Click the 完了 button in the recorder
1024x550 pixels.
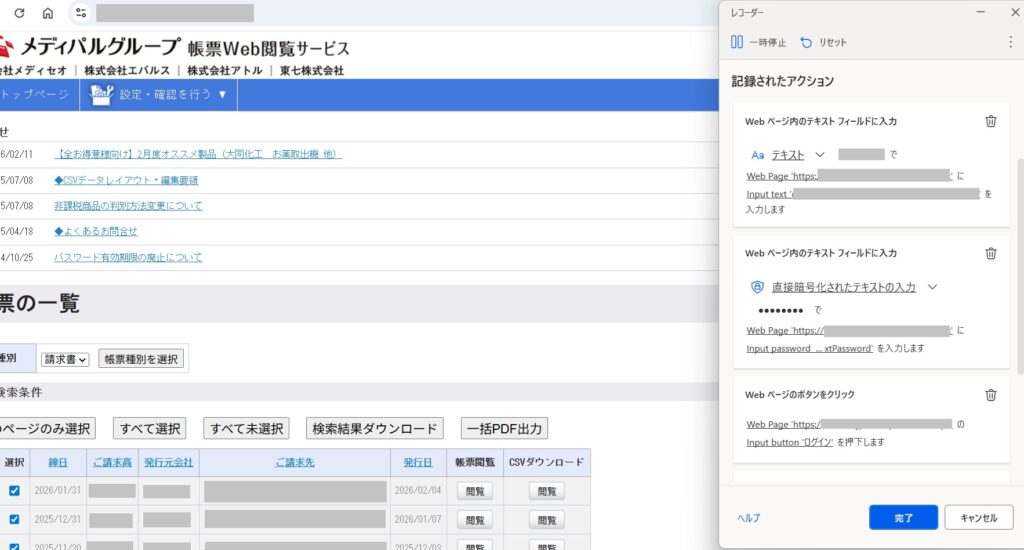(903, 518)
